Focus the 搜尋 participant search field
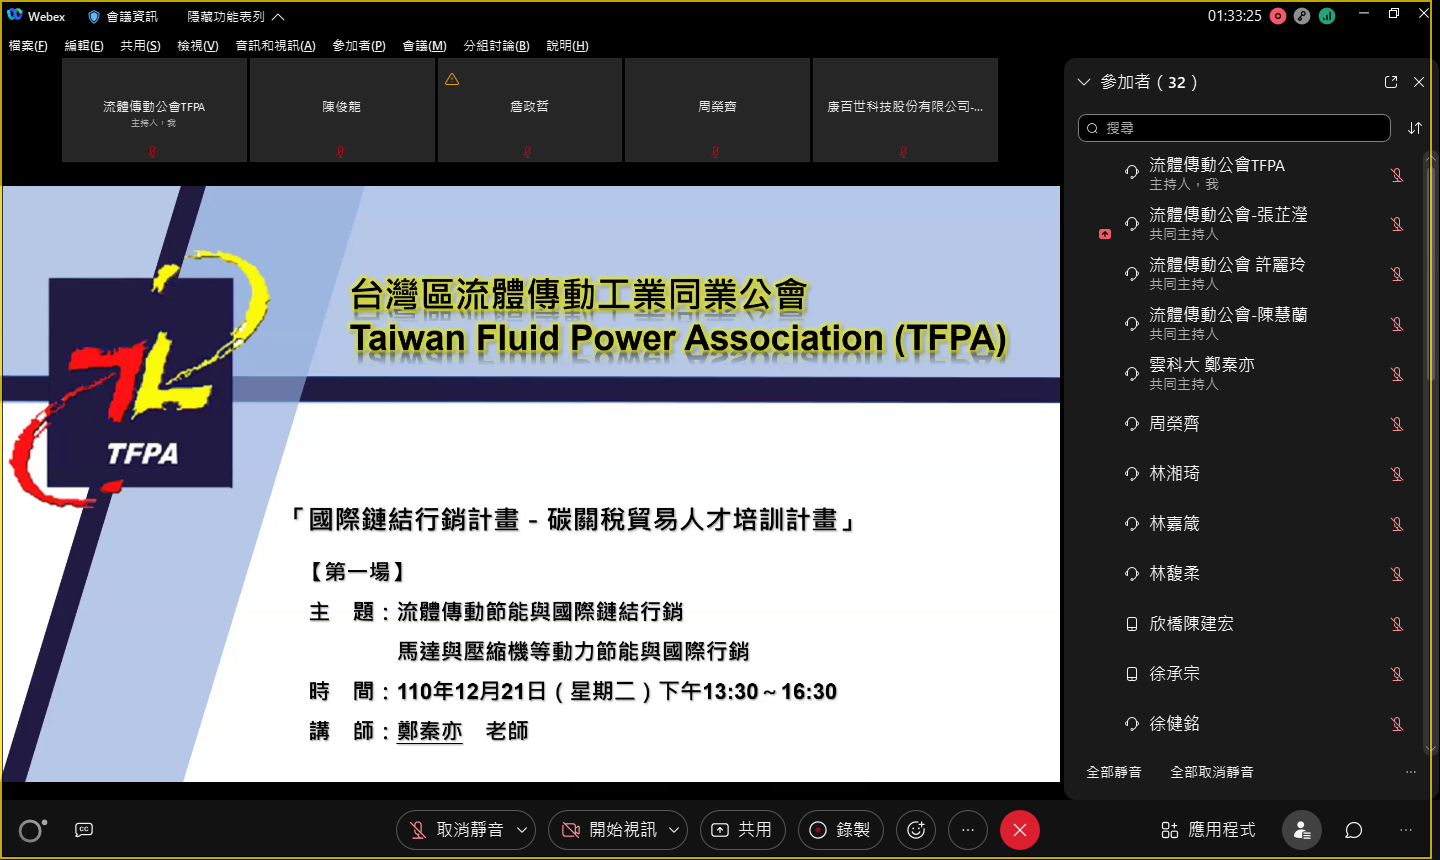The height and width of the screenshot is (860, 1440). (1234, 128)
